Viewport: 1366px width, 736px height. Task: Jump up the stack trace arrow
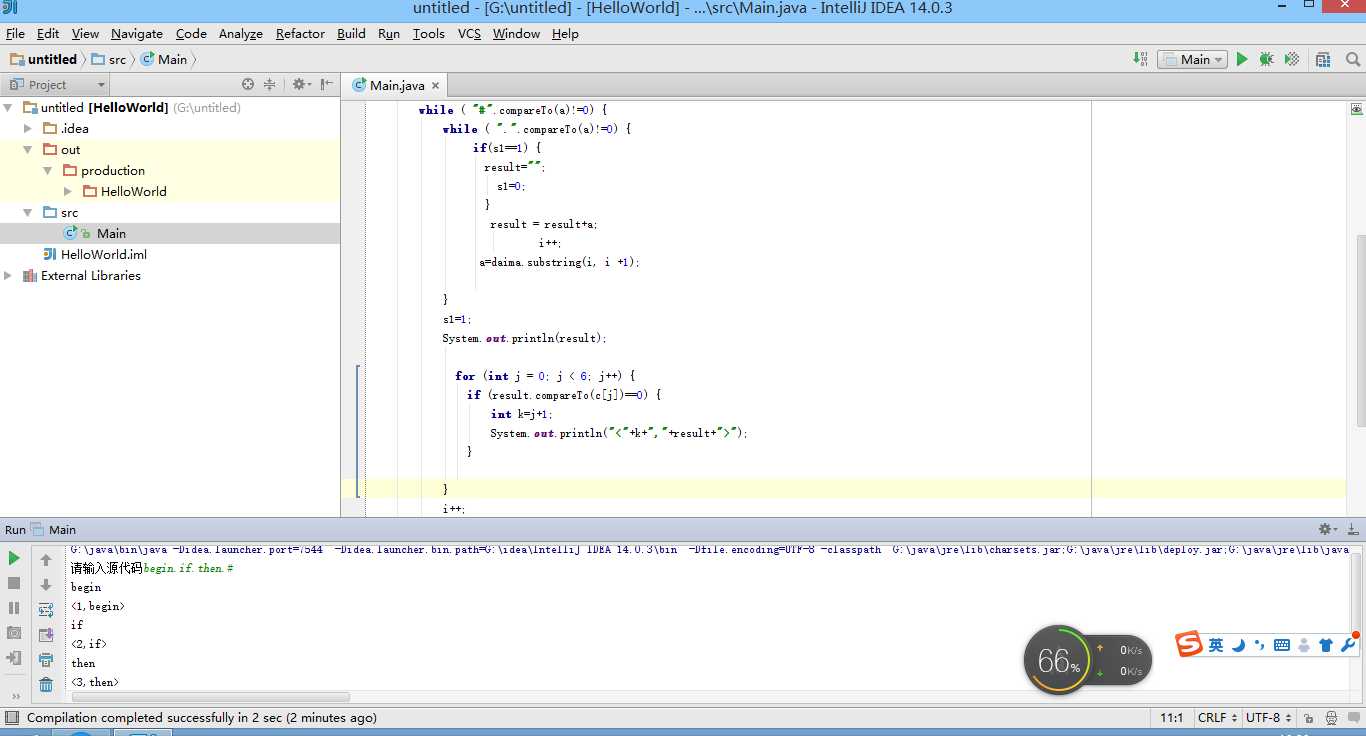46,560
